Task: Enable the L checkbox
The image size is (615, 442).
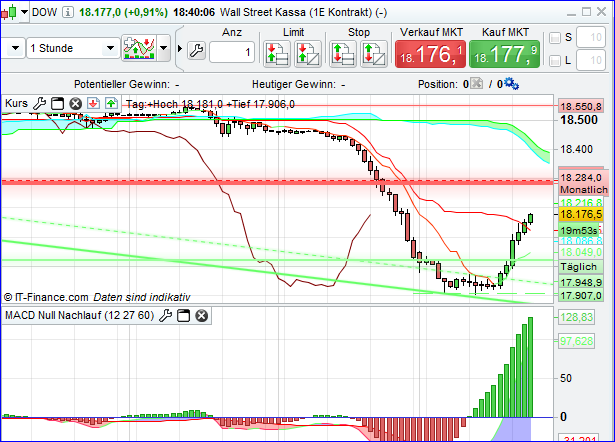Action: click(x=555, y=61)
